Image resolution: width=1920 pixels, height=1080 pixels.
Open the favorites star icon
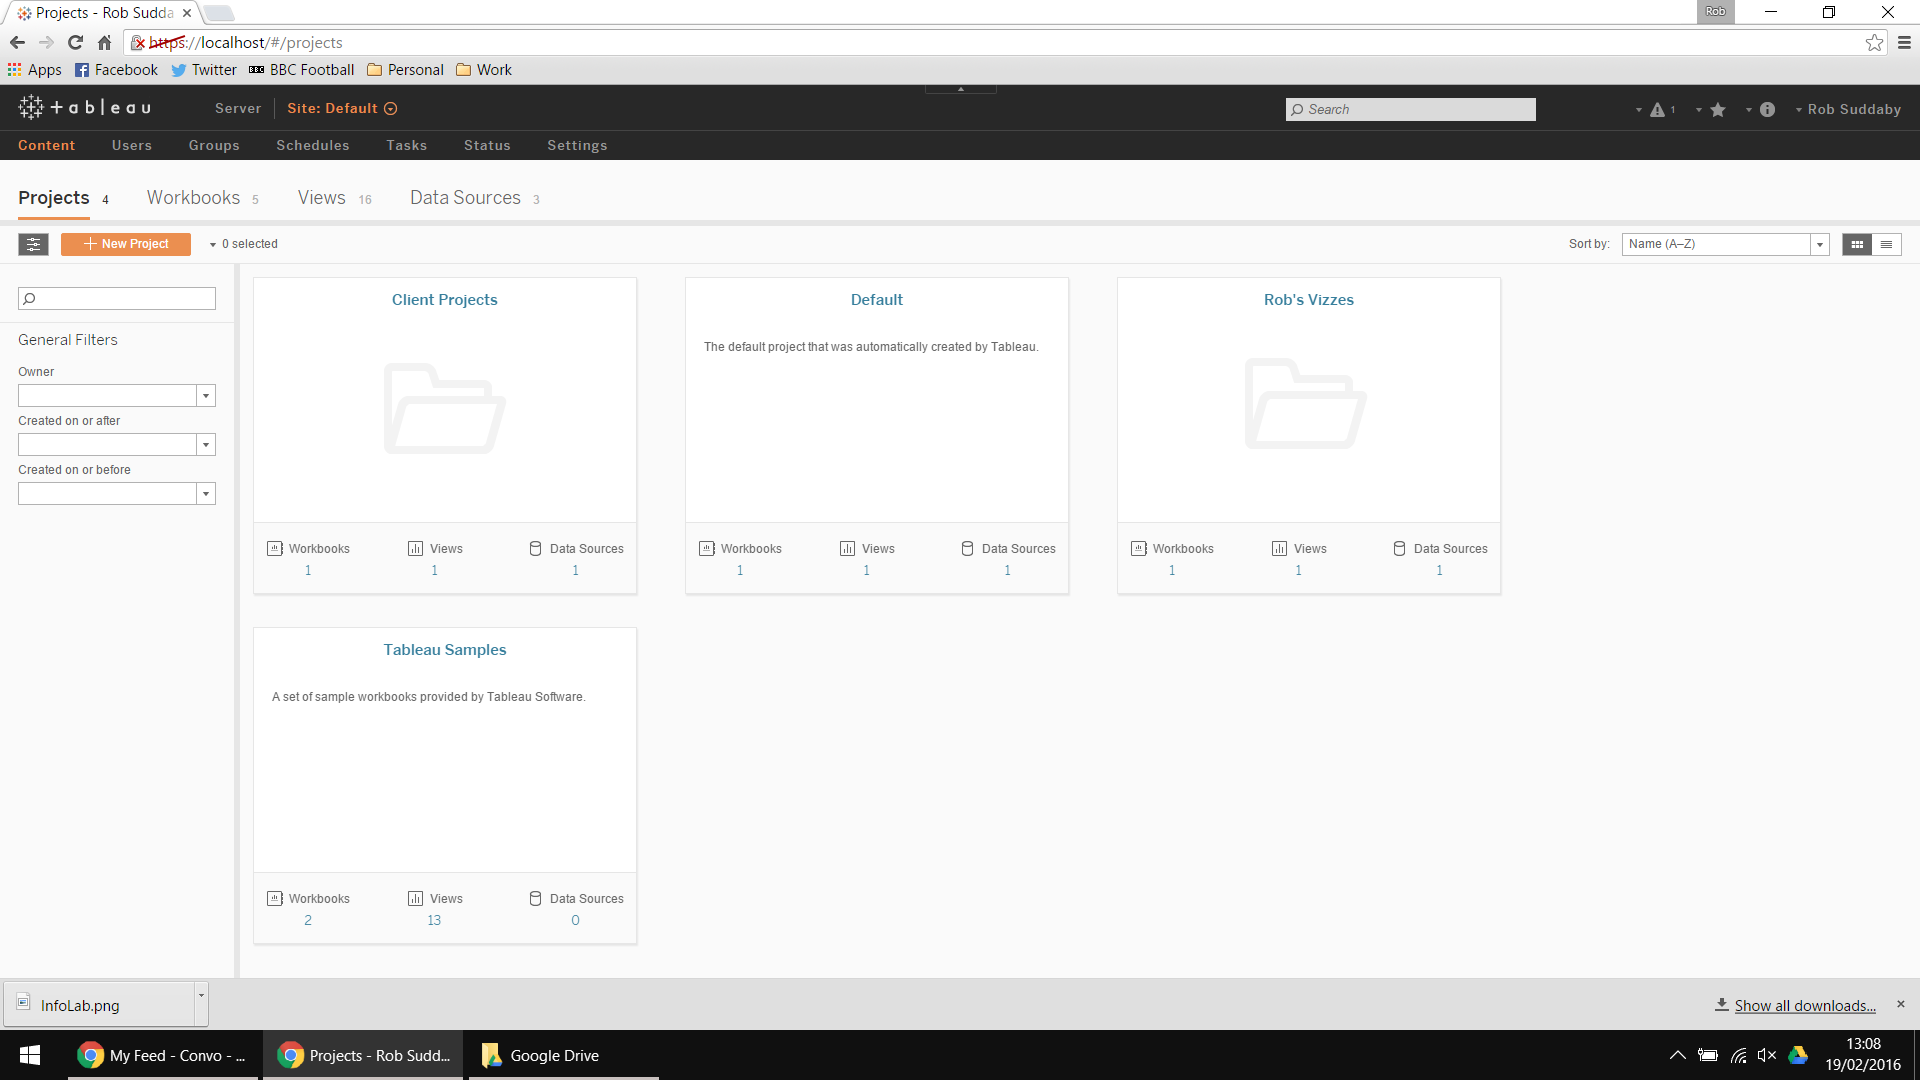pos(1718,110)
